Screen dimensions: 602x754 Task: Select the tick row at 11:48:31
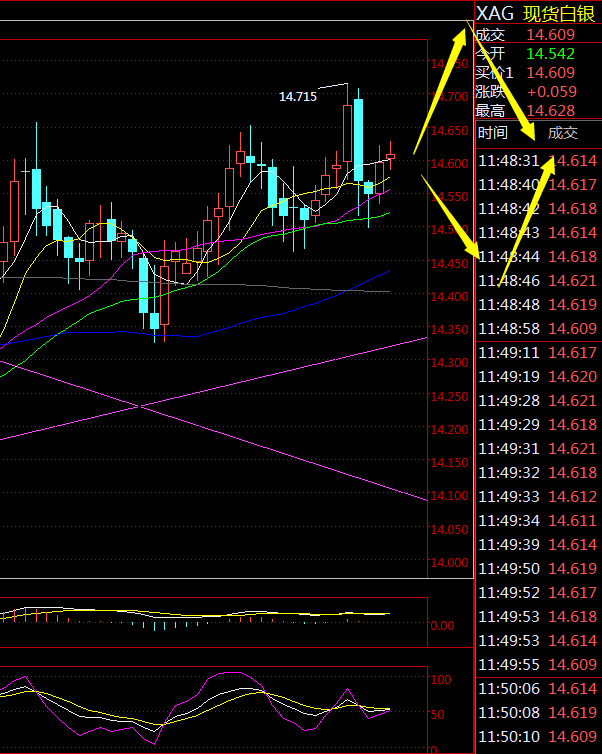pyautogui.click(x=538, y=161)
